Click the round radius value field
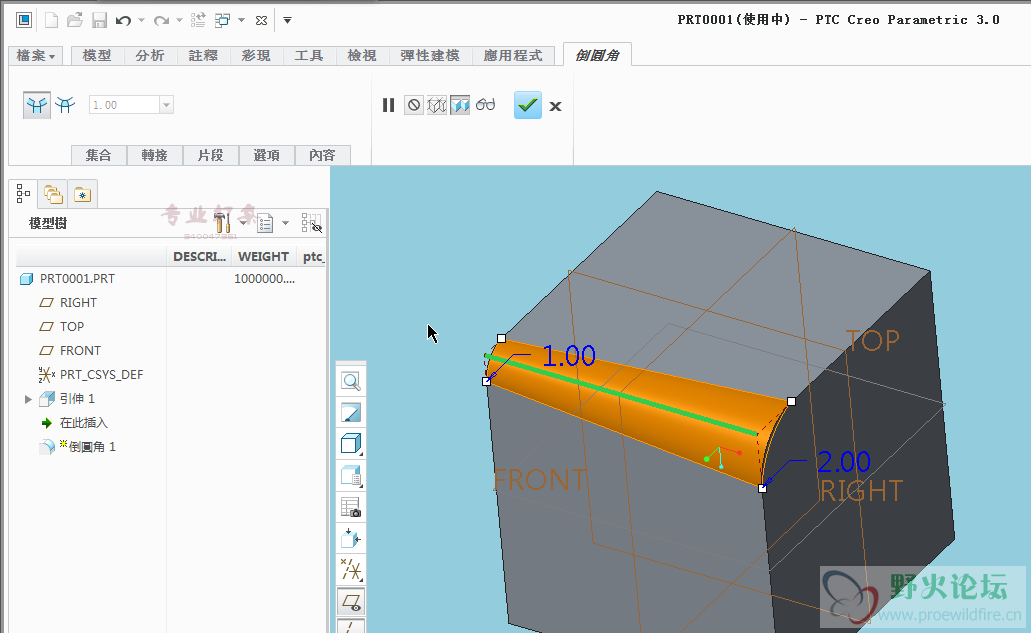Viewport: 1031px width, 633px height. 124,105
